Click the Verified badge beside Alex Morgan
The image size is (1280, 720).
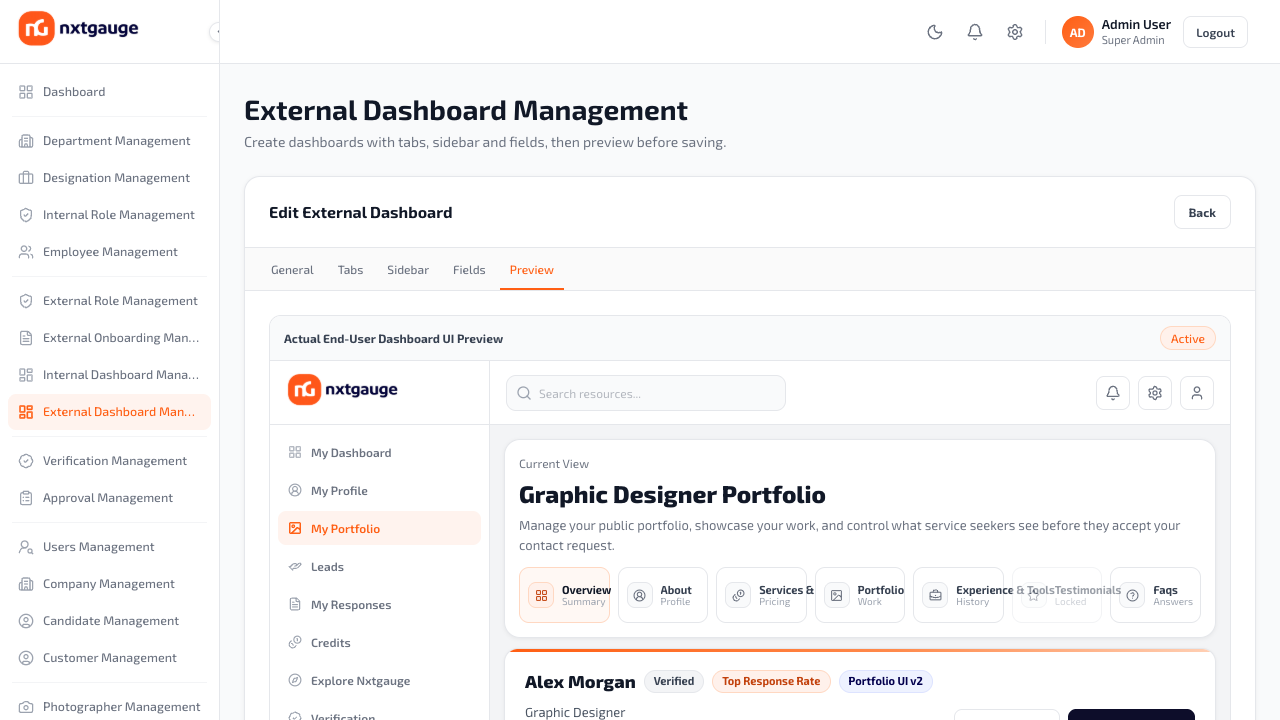tap(674, 682)
